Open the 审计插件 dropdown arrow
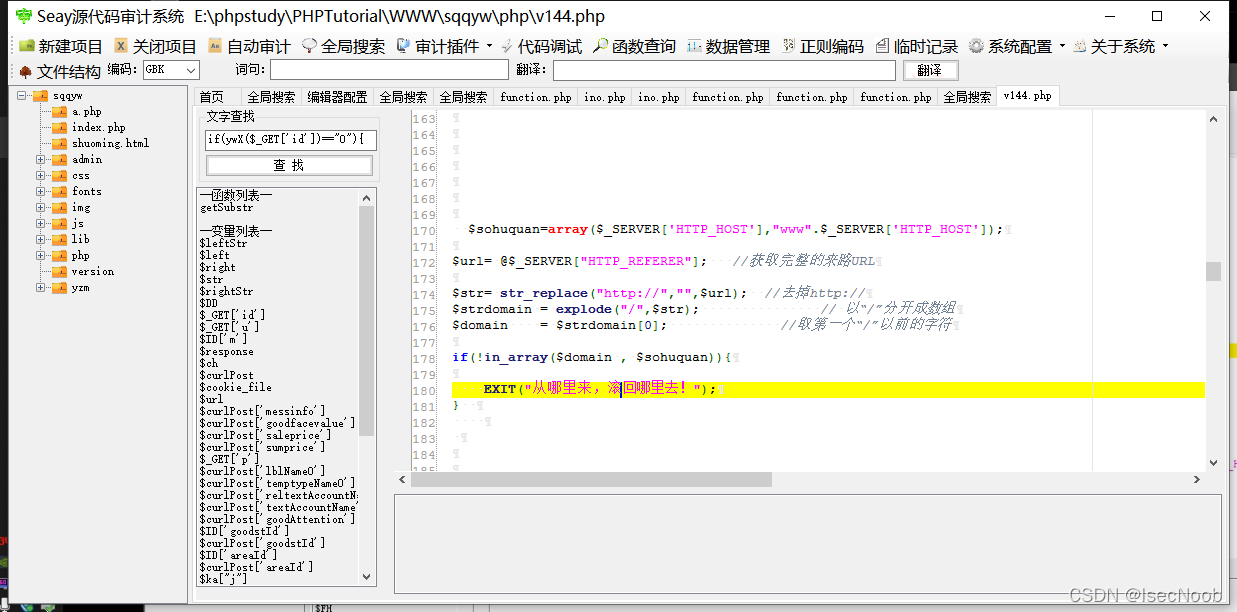Image resolution: width=1237 pixels, height=612 pixels. (x=489, y=46)
